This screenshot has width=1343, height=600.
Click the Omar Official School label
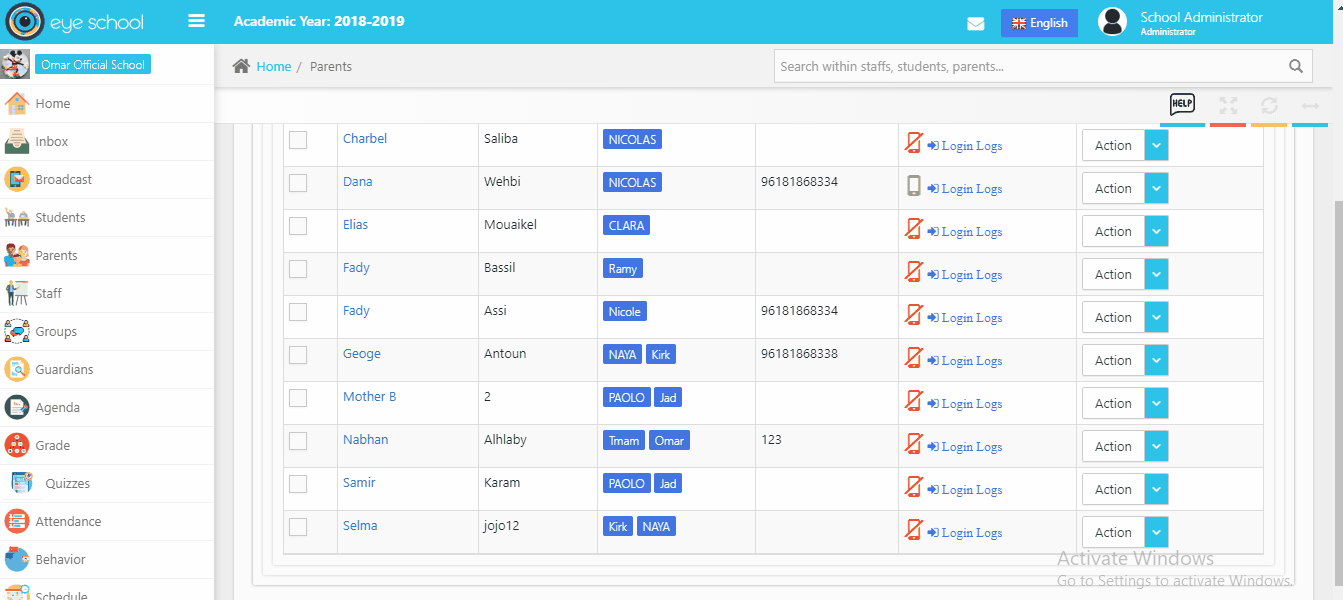click(x=93, y=65)
